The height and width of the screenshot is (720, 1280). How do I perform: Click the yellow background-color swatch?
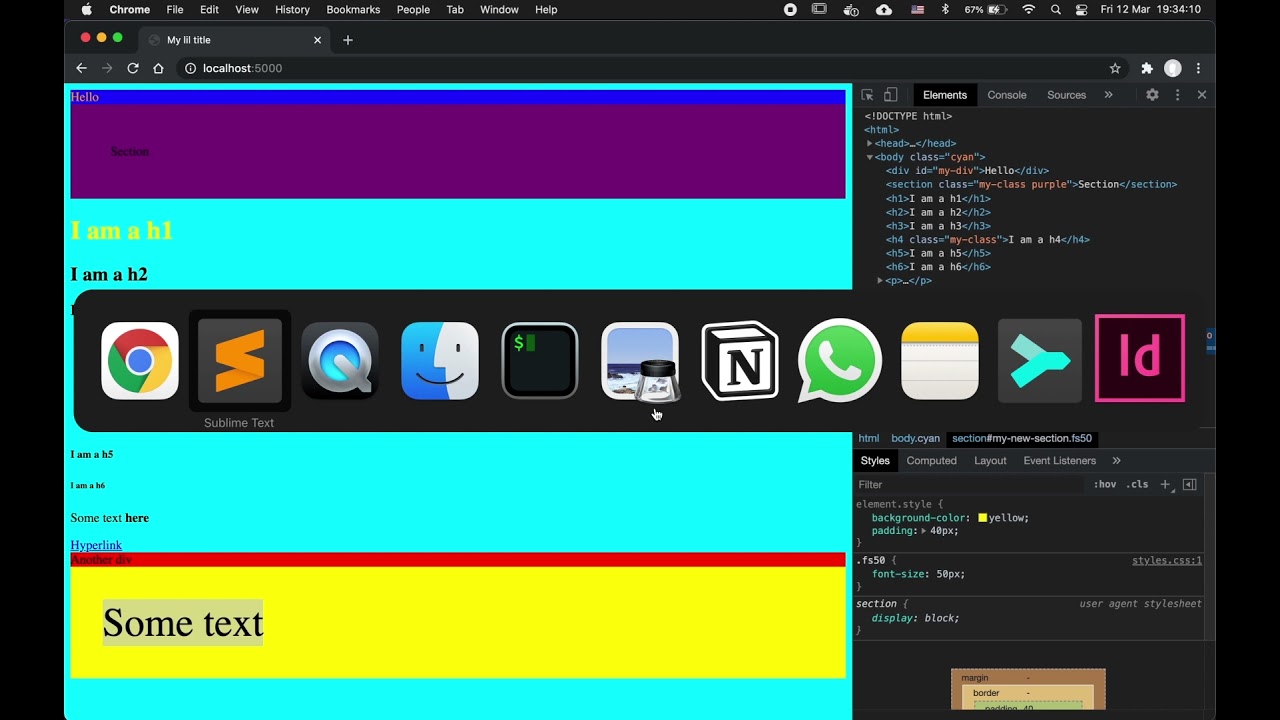coord(983,518)
